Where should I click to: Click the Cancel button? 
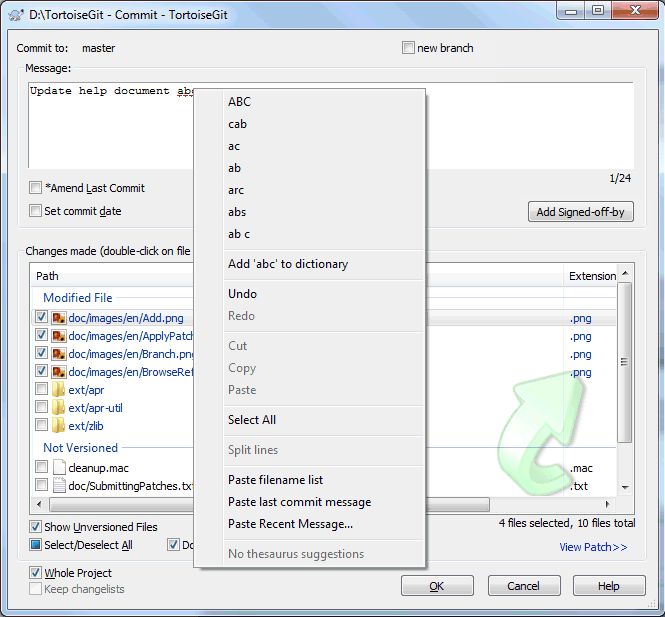point(524,586)
